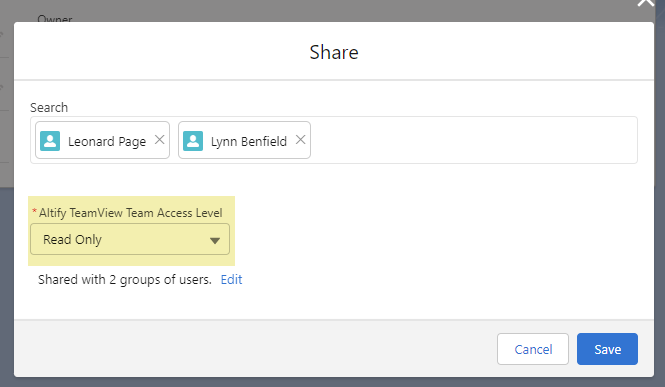
Task: Save the sharing settings
Action: pyautogui.click(x=607, y=349)
